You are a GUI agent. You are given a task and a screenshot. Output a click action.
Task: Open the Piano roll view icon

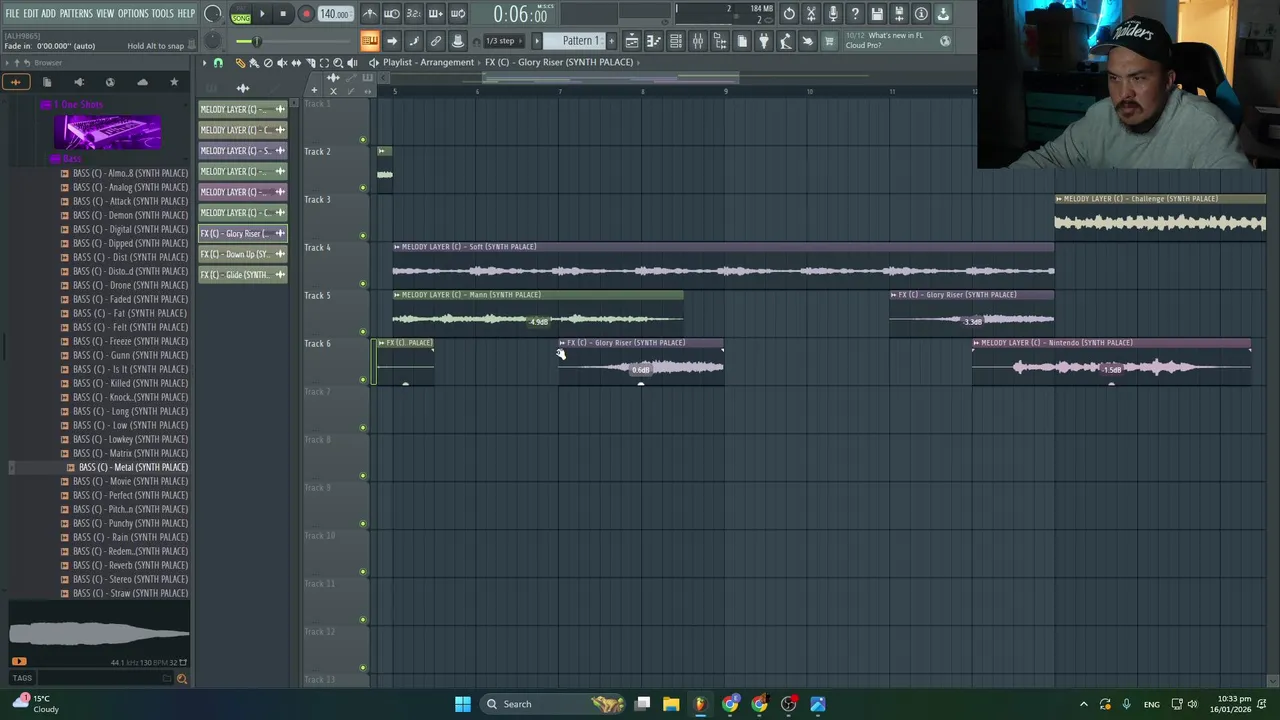click(x=654, y=41)
